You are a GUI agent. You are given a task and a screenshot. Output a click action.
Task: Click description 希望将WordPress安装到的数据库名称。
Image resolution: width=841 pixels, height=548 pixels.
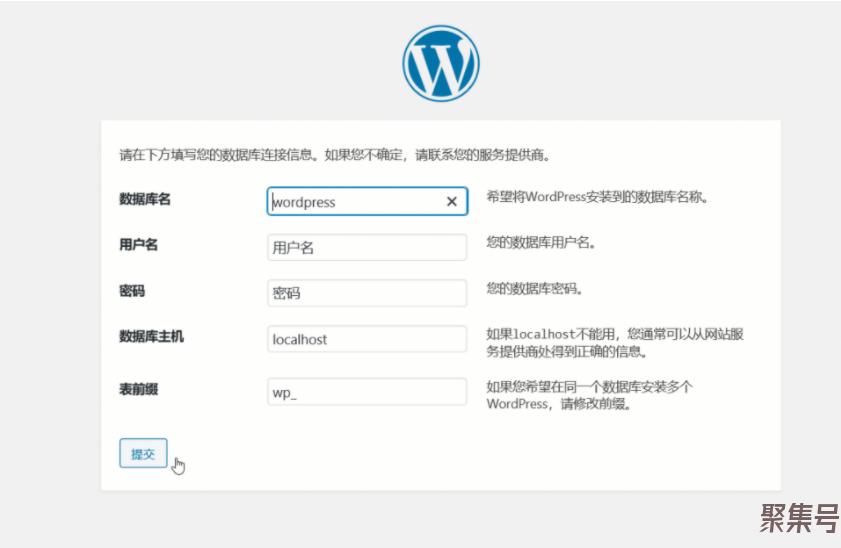598,197
